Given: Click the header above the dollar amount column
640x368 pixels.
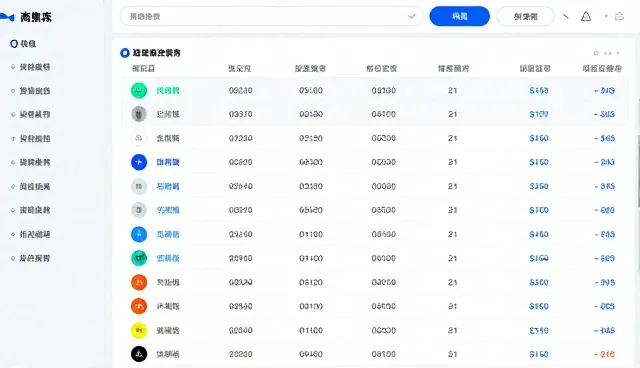Looking at the screenshot, I should 535,69.
